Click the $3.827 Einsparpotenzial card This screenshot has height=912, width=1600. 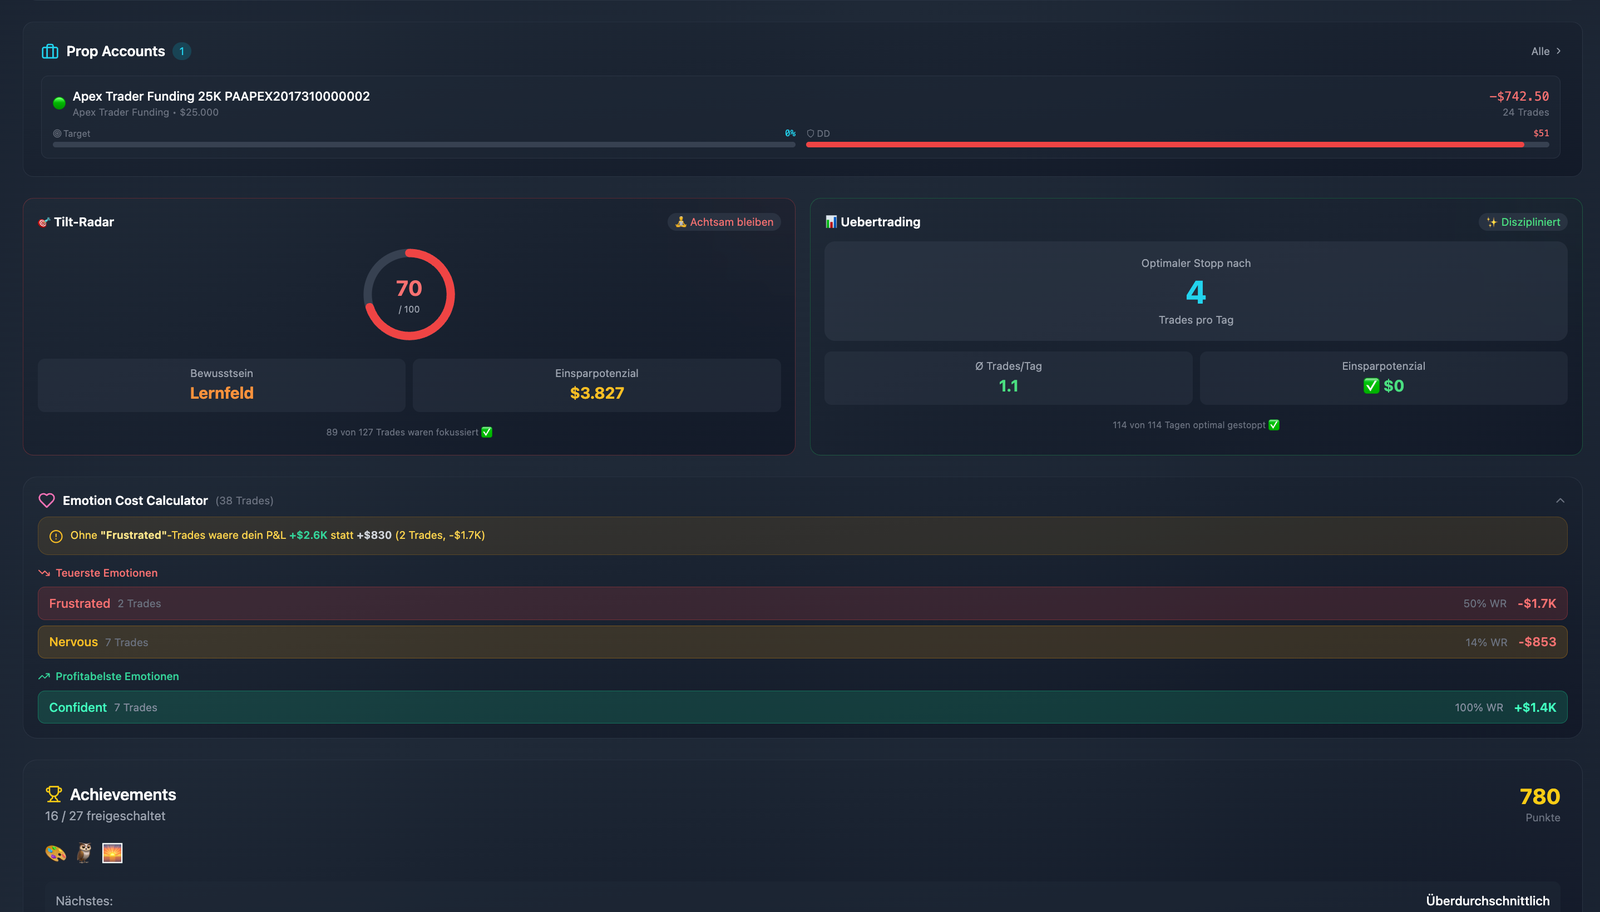coord(597,385)
